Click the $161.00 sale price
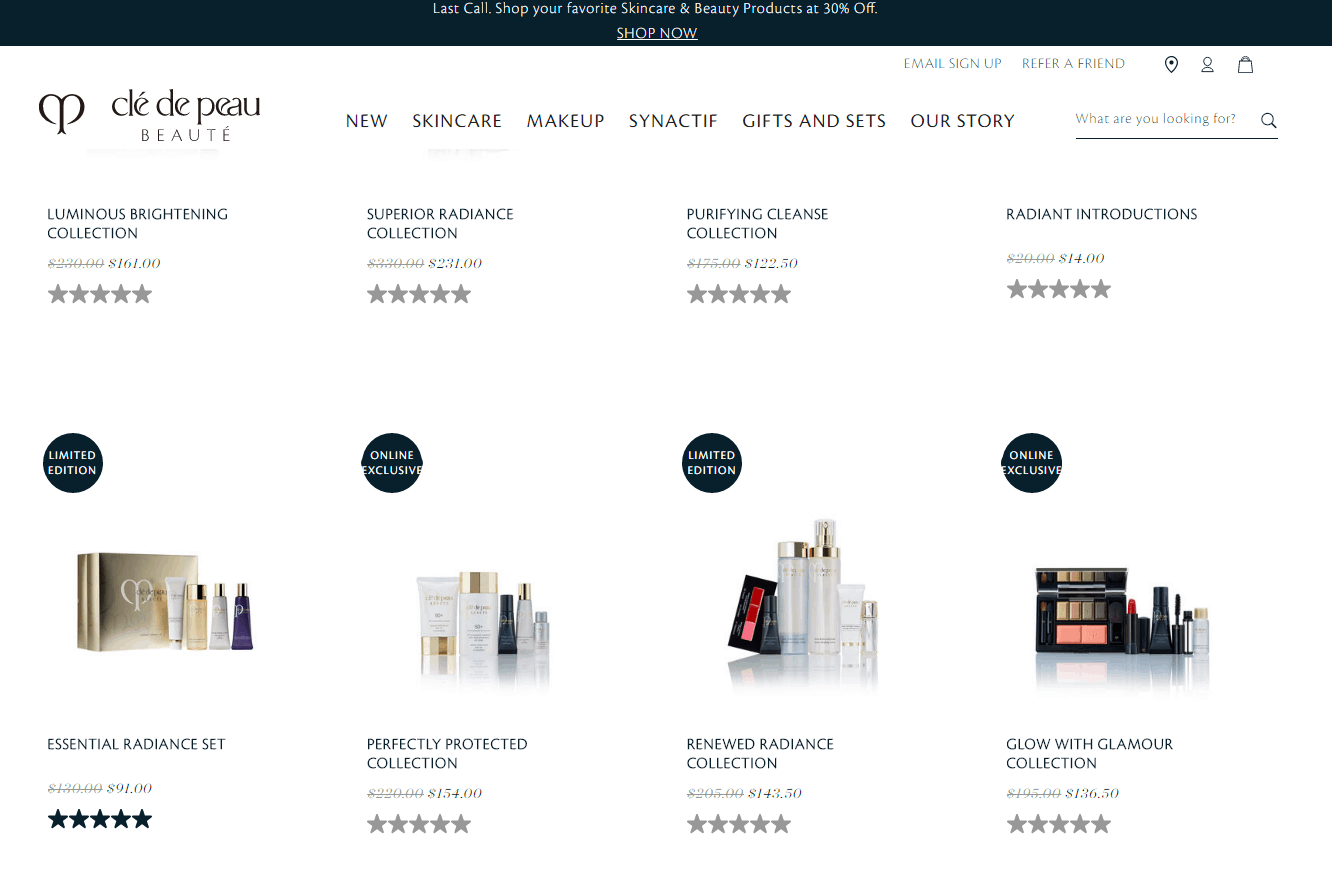 (134, 264)
